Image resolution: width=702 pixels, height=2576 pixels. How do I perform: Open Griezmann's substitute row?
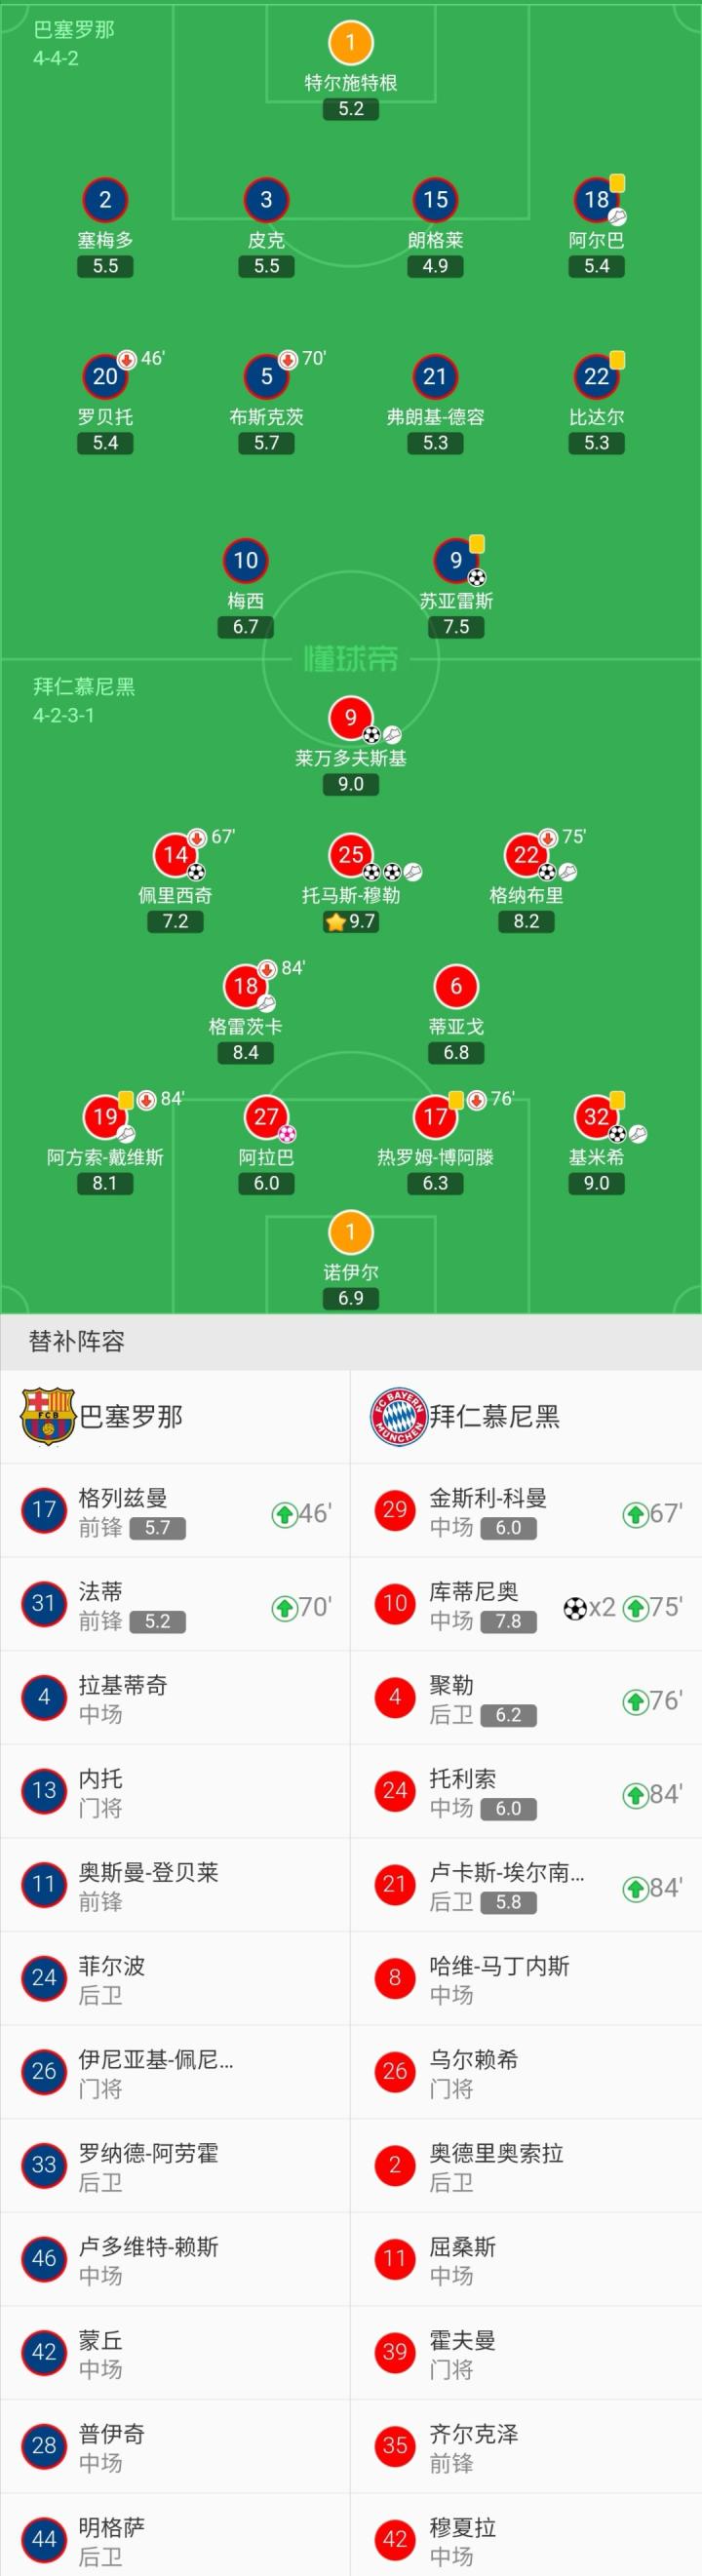click(175, 1511)
